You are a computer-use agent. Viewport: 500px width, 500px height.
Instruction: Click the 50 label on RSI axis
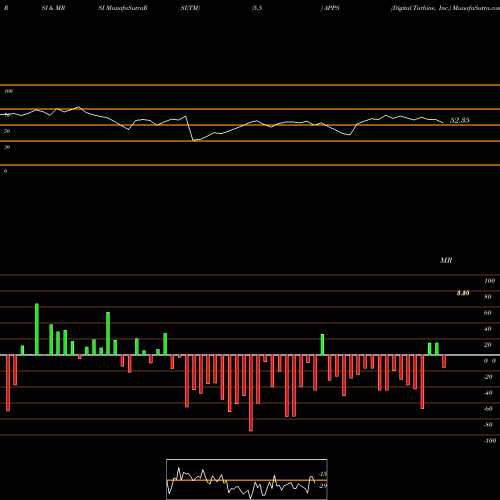[7, 131]
